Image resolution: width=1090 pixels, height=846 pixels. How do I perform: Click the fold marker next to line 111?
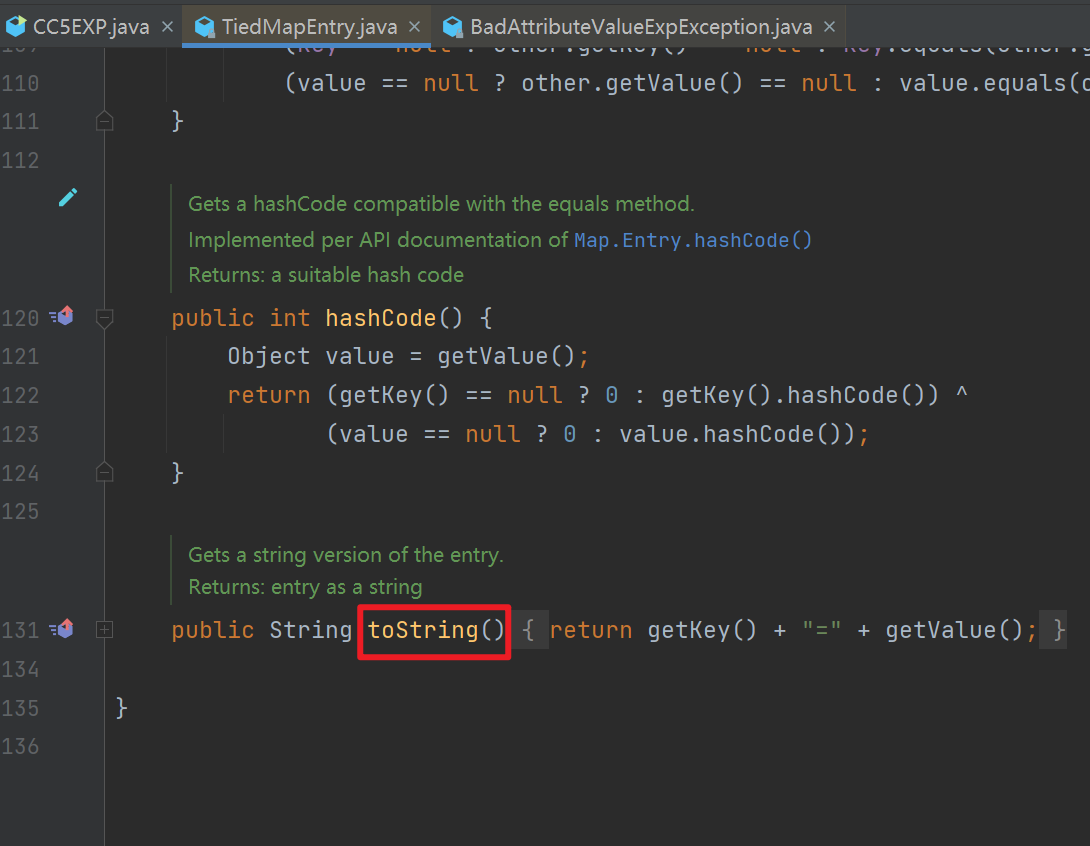click(x=104, y=121)
